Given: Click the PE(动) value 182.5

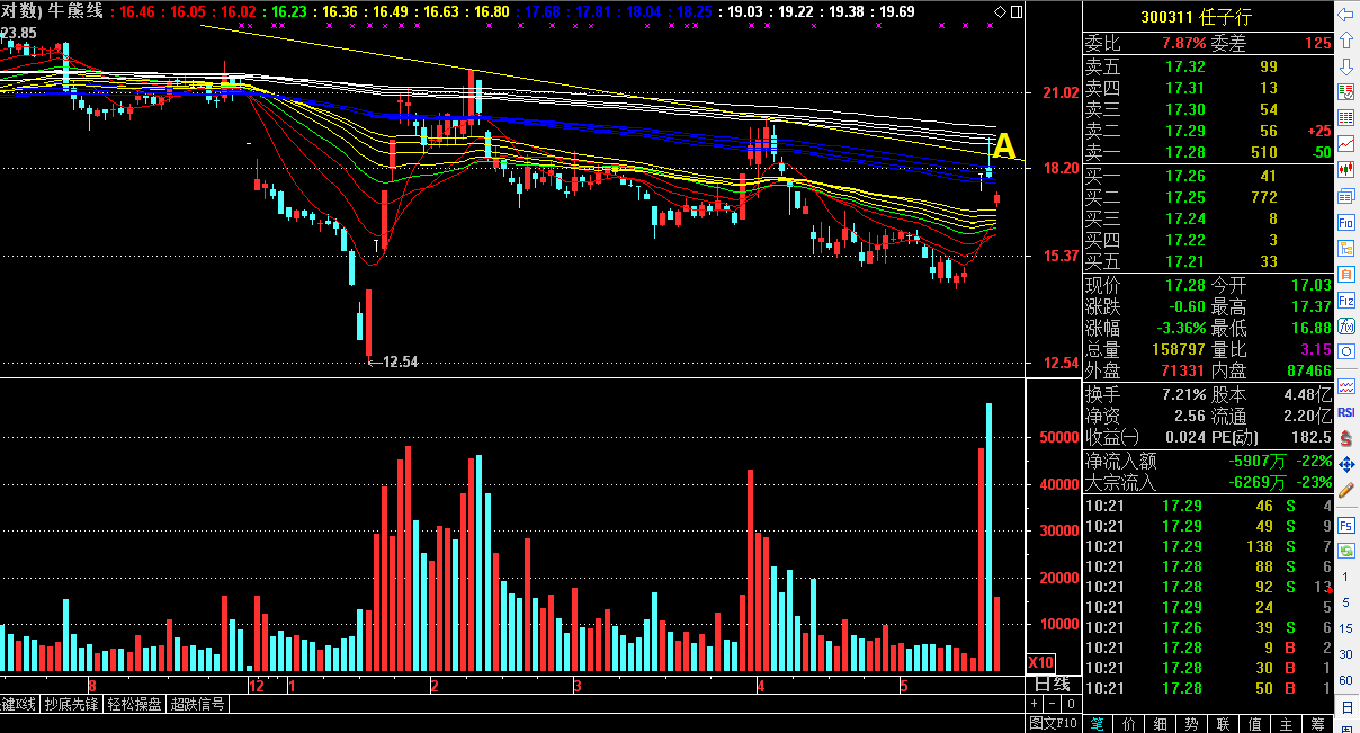Looking at the screenshot, I should click(1311, 437).
